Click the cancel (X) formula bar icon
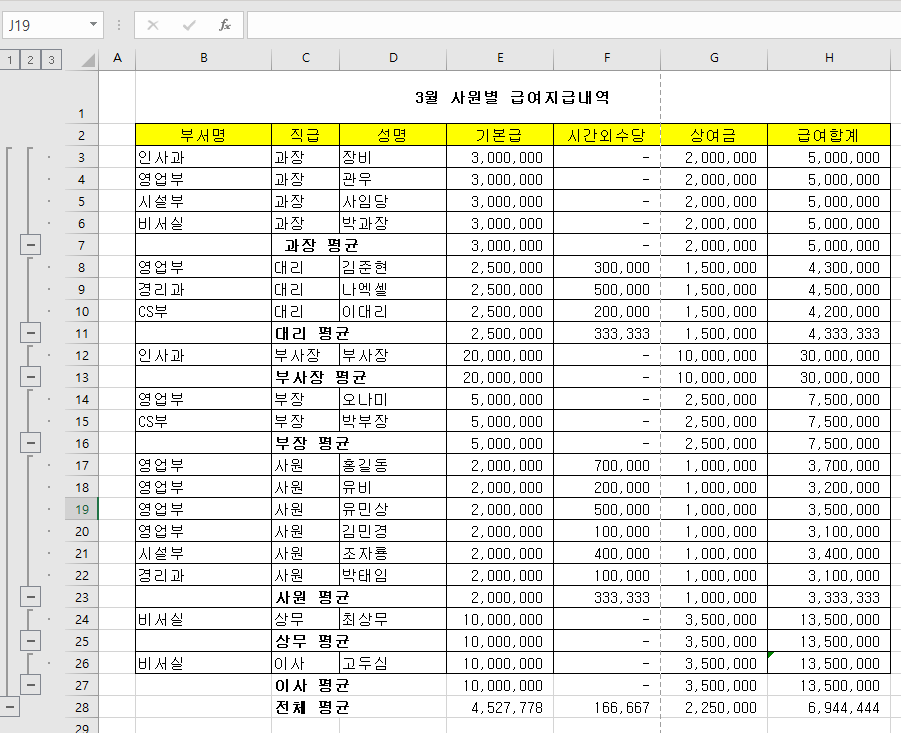Viewport: 901px width, 733px height. [x=153, y=25]
